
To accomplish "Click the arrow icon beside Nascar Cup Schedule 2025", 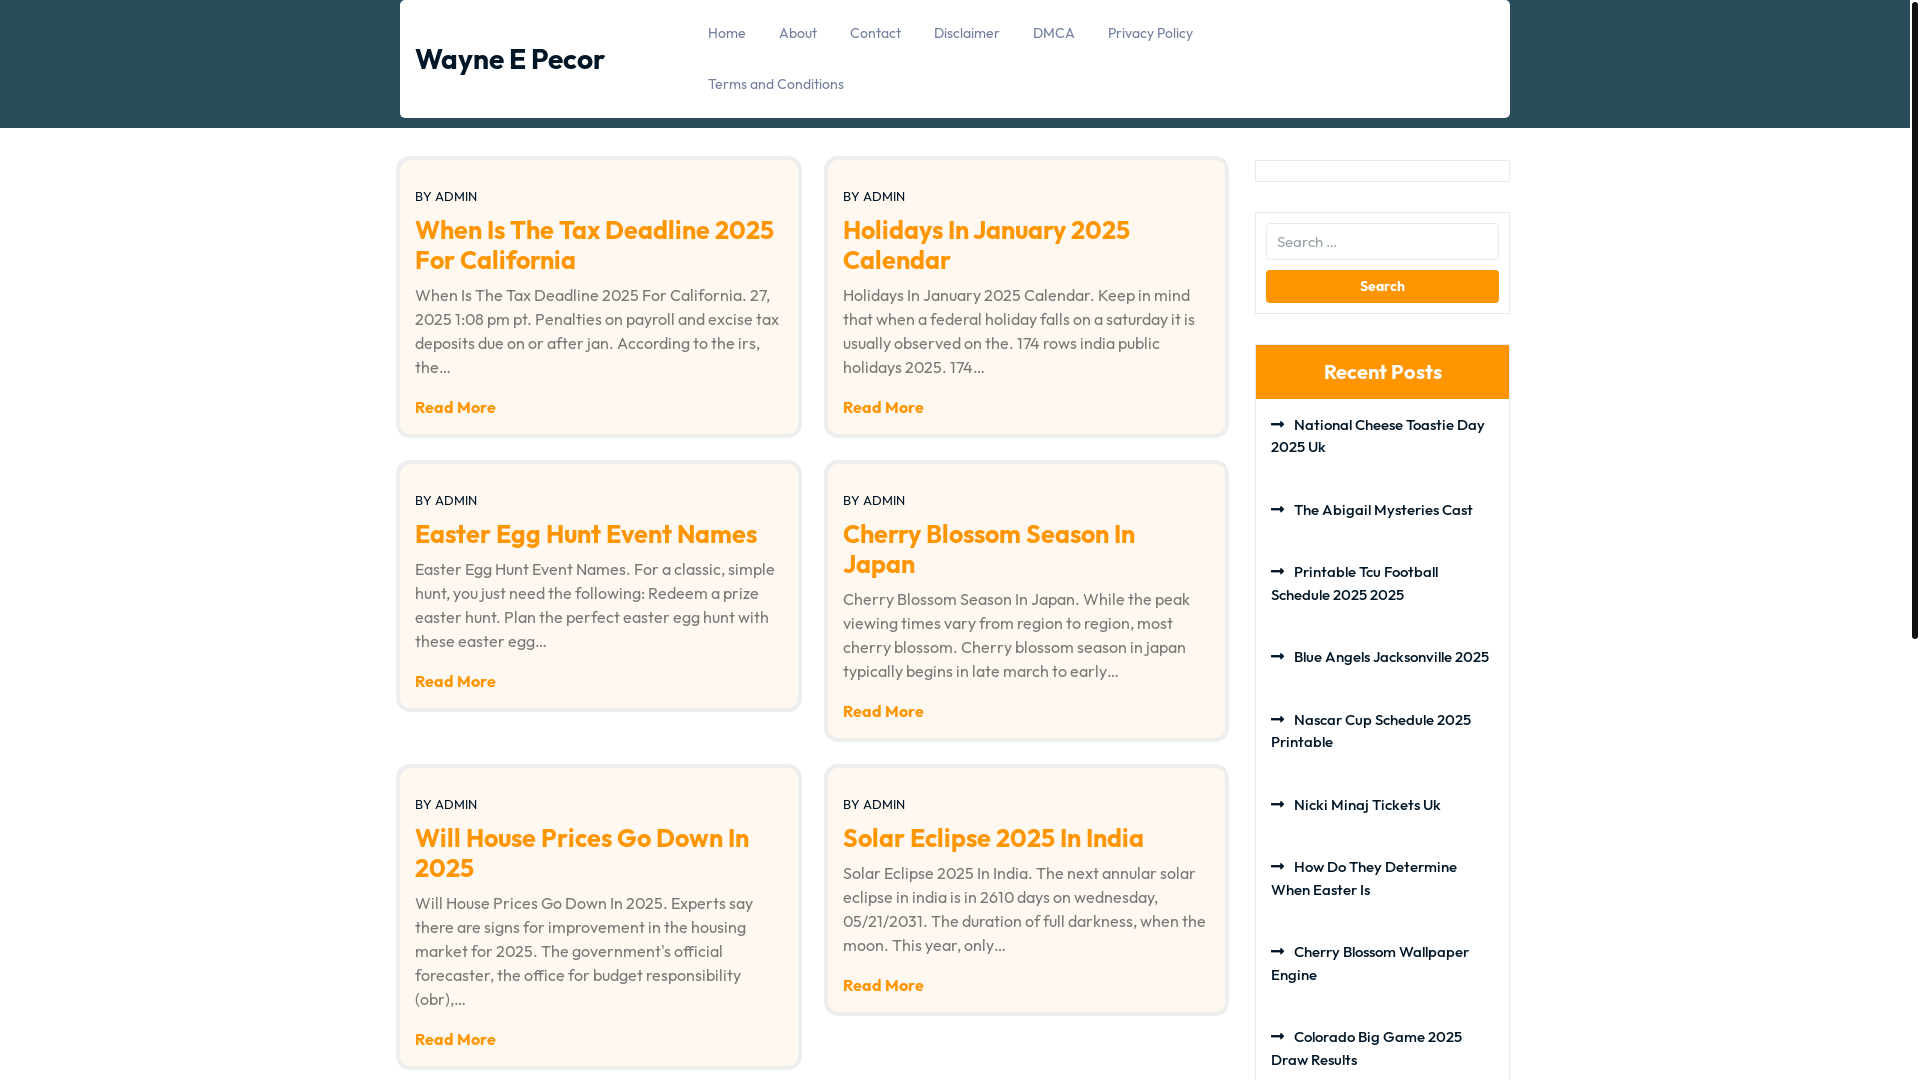I will pyautogui.click(x=1277, y=719).
